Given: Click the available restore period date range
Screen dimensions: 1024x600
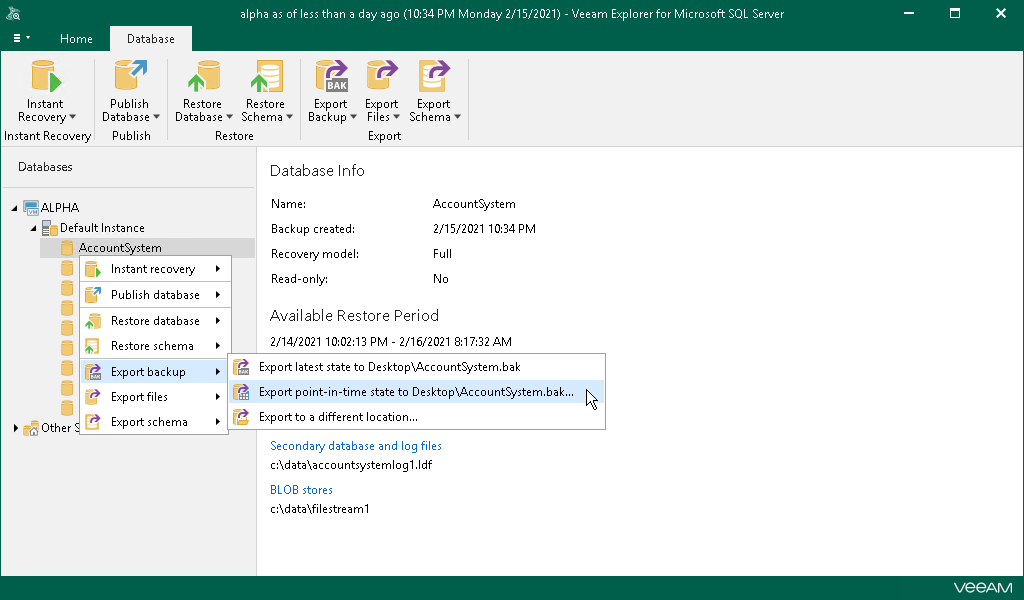Looking at the screenshot, I should 391,341.
